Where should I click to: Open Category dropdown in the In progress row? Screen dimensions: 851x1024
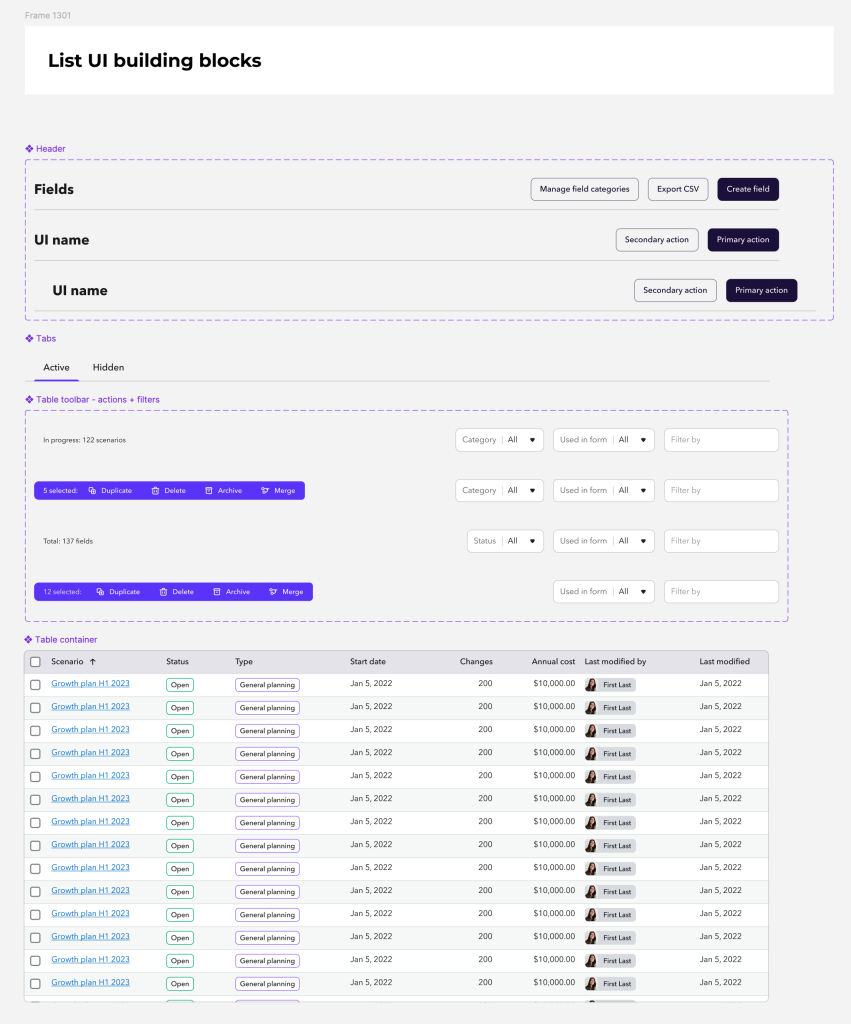click(500, 440)
